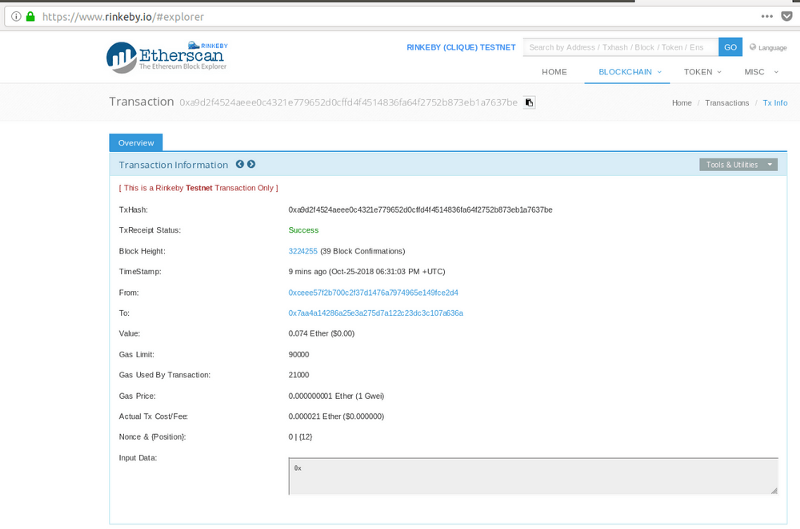Click the '39 Block Confirmations' text

(363, 251)
